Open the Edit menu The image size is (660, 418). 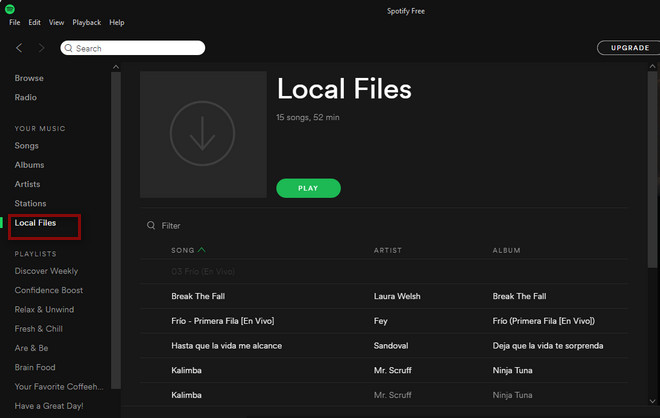click(x=35, y=22)
